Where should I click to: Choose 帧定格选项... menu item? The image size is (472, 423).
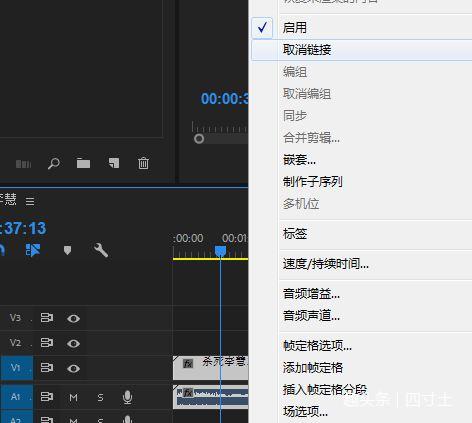362,346
